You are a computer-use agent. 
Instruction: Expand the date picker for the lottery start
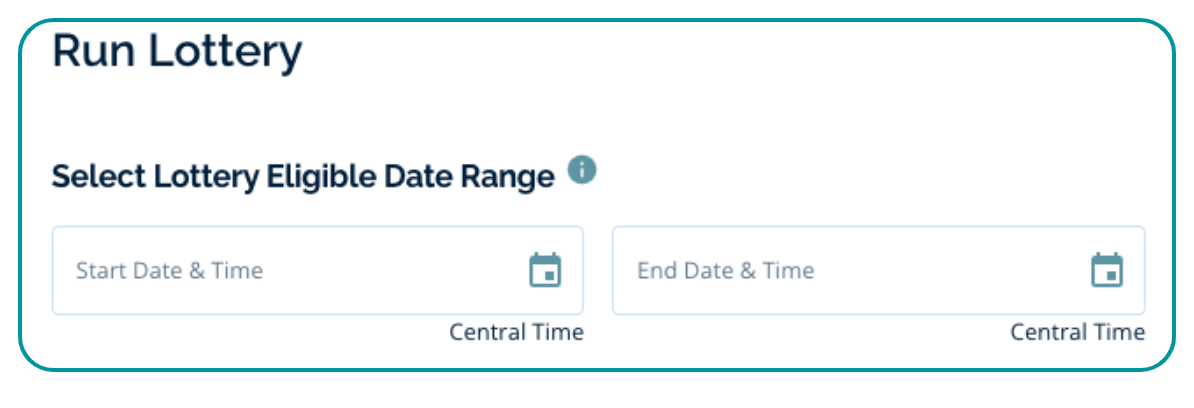(545, 270)
